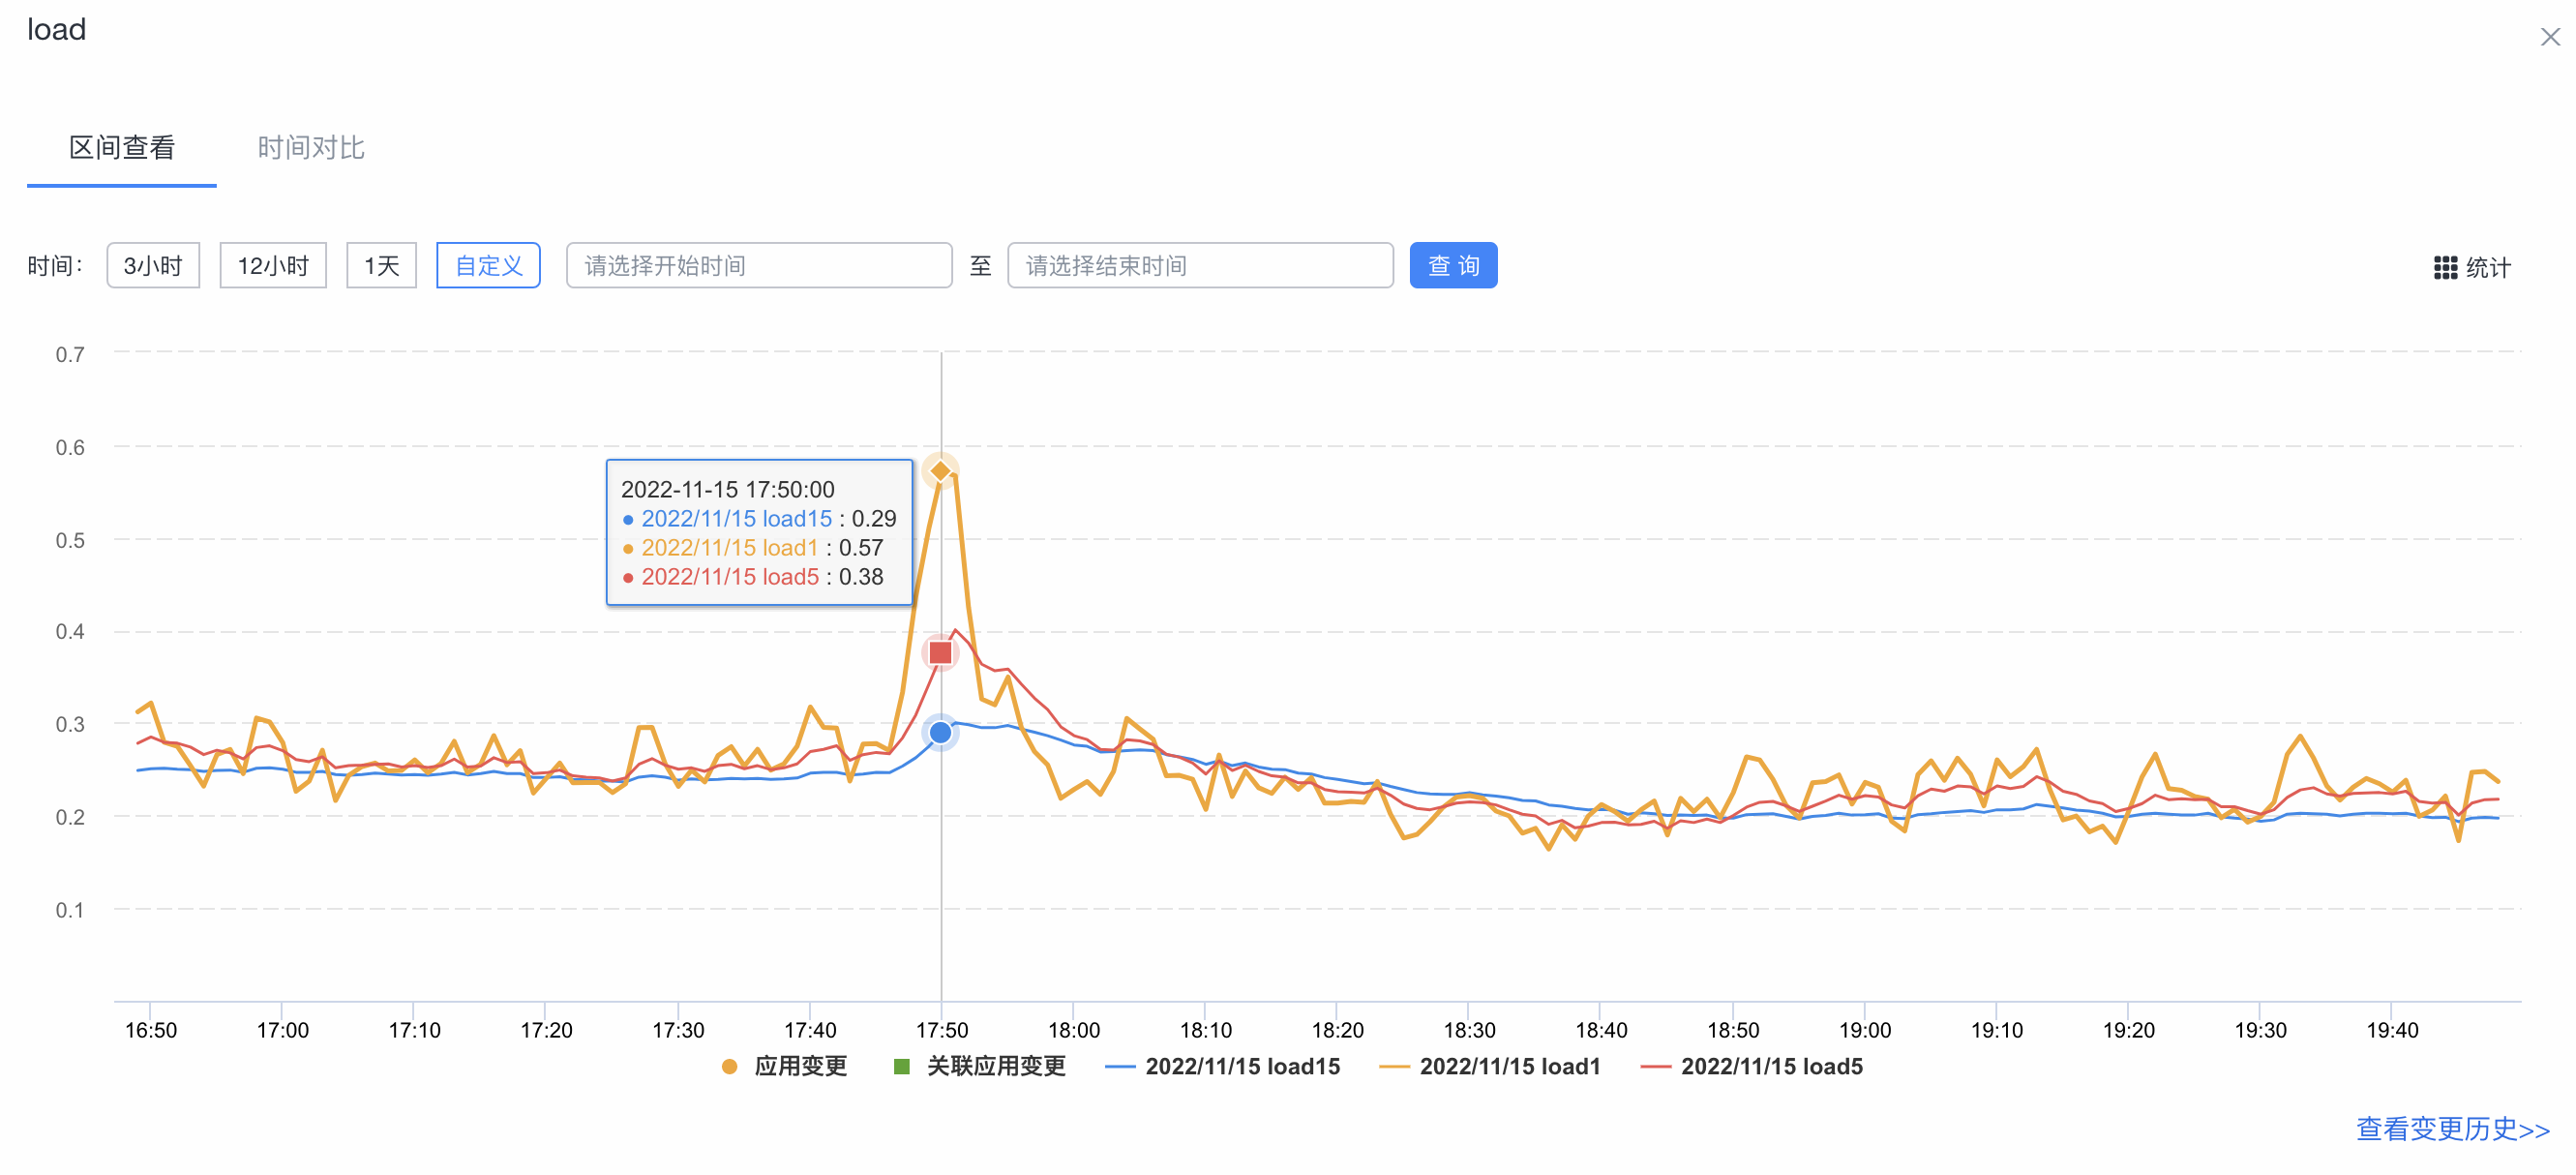Open the 查看变更历史 link
The width and height of the screenshot is (2576, 1175).
click(2452, 1129)
